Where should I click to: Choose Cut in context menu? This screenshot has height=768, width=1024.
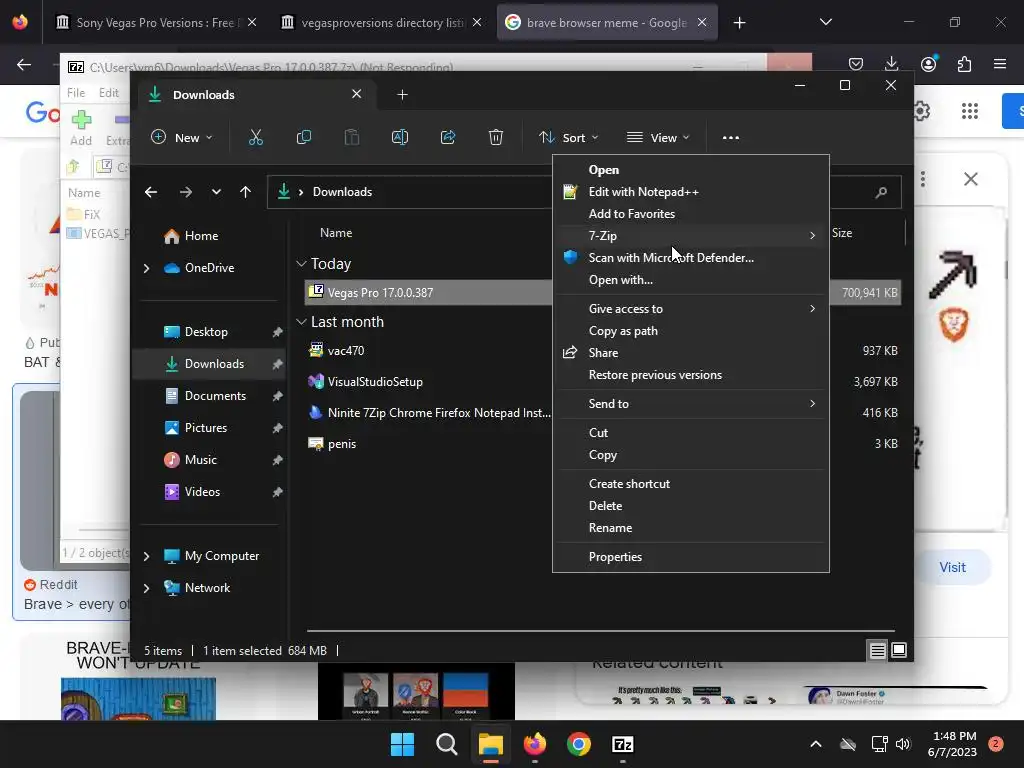[691, 433]
